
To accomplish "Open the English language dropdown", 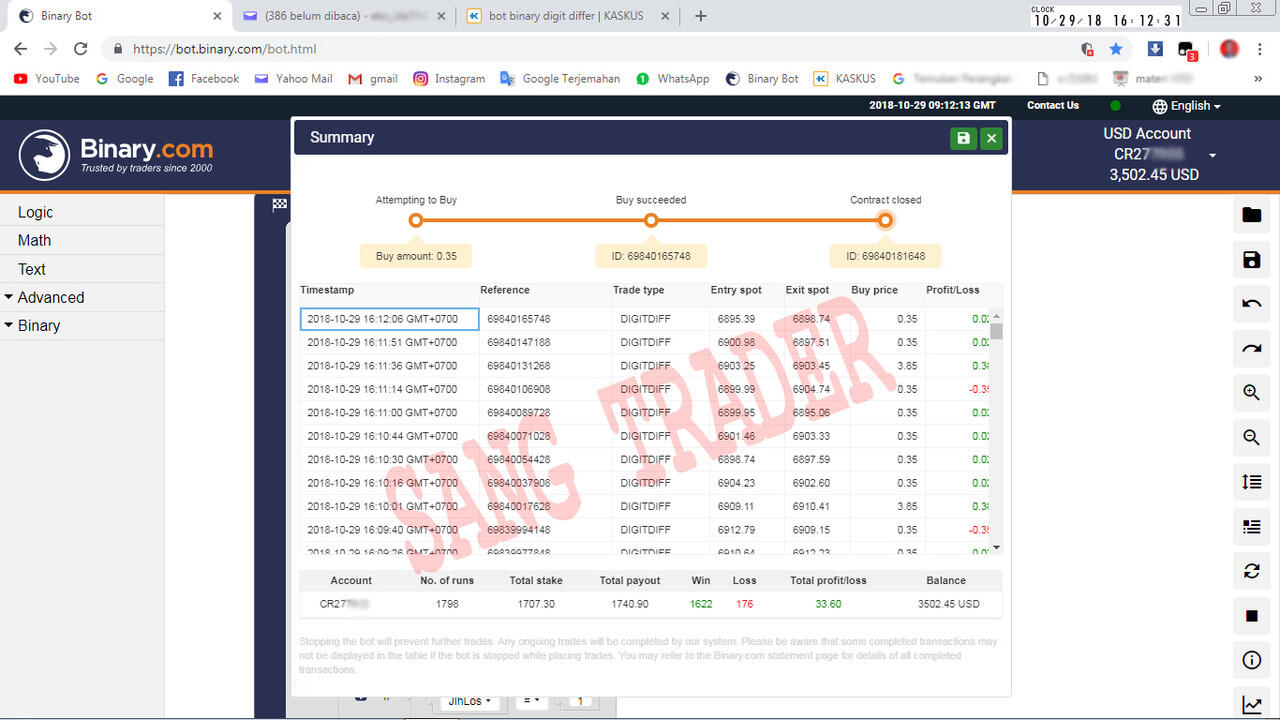I will click(x=1186, y=106).
